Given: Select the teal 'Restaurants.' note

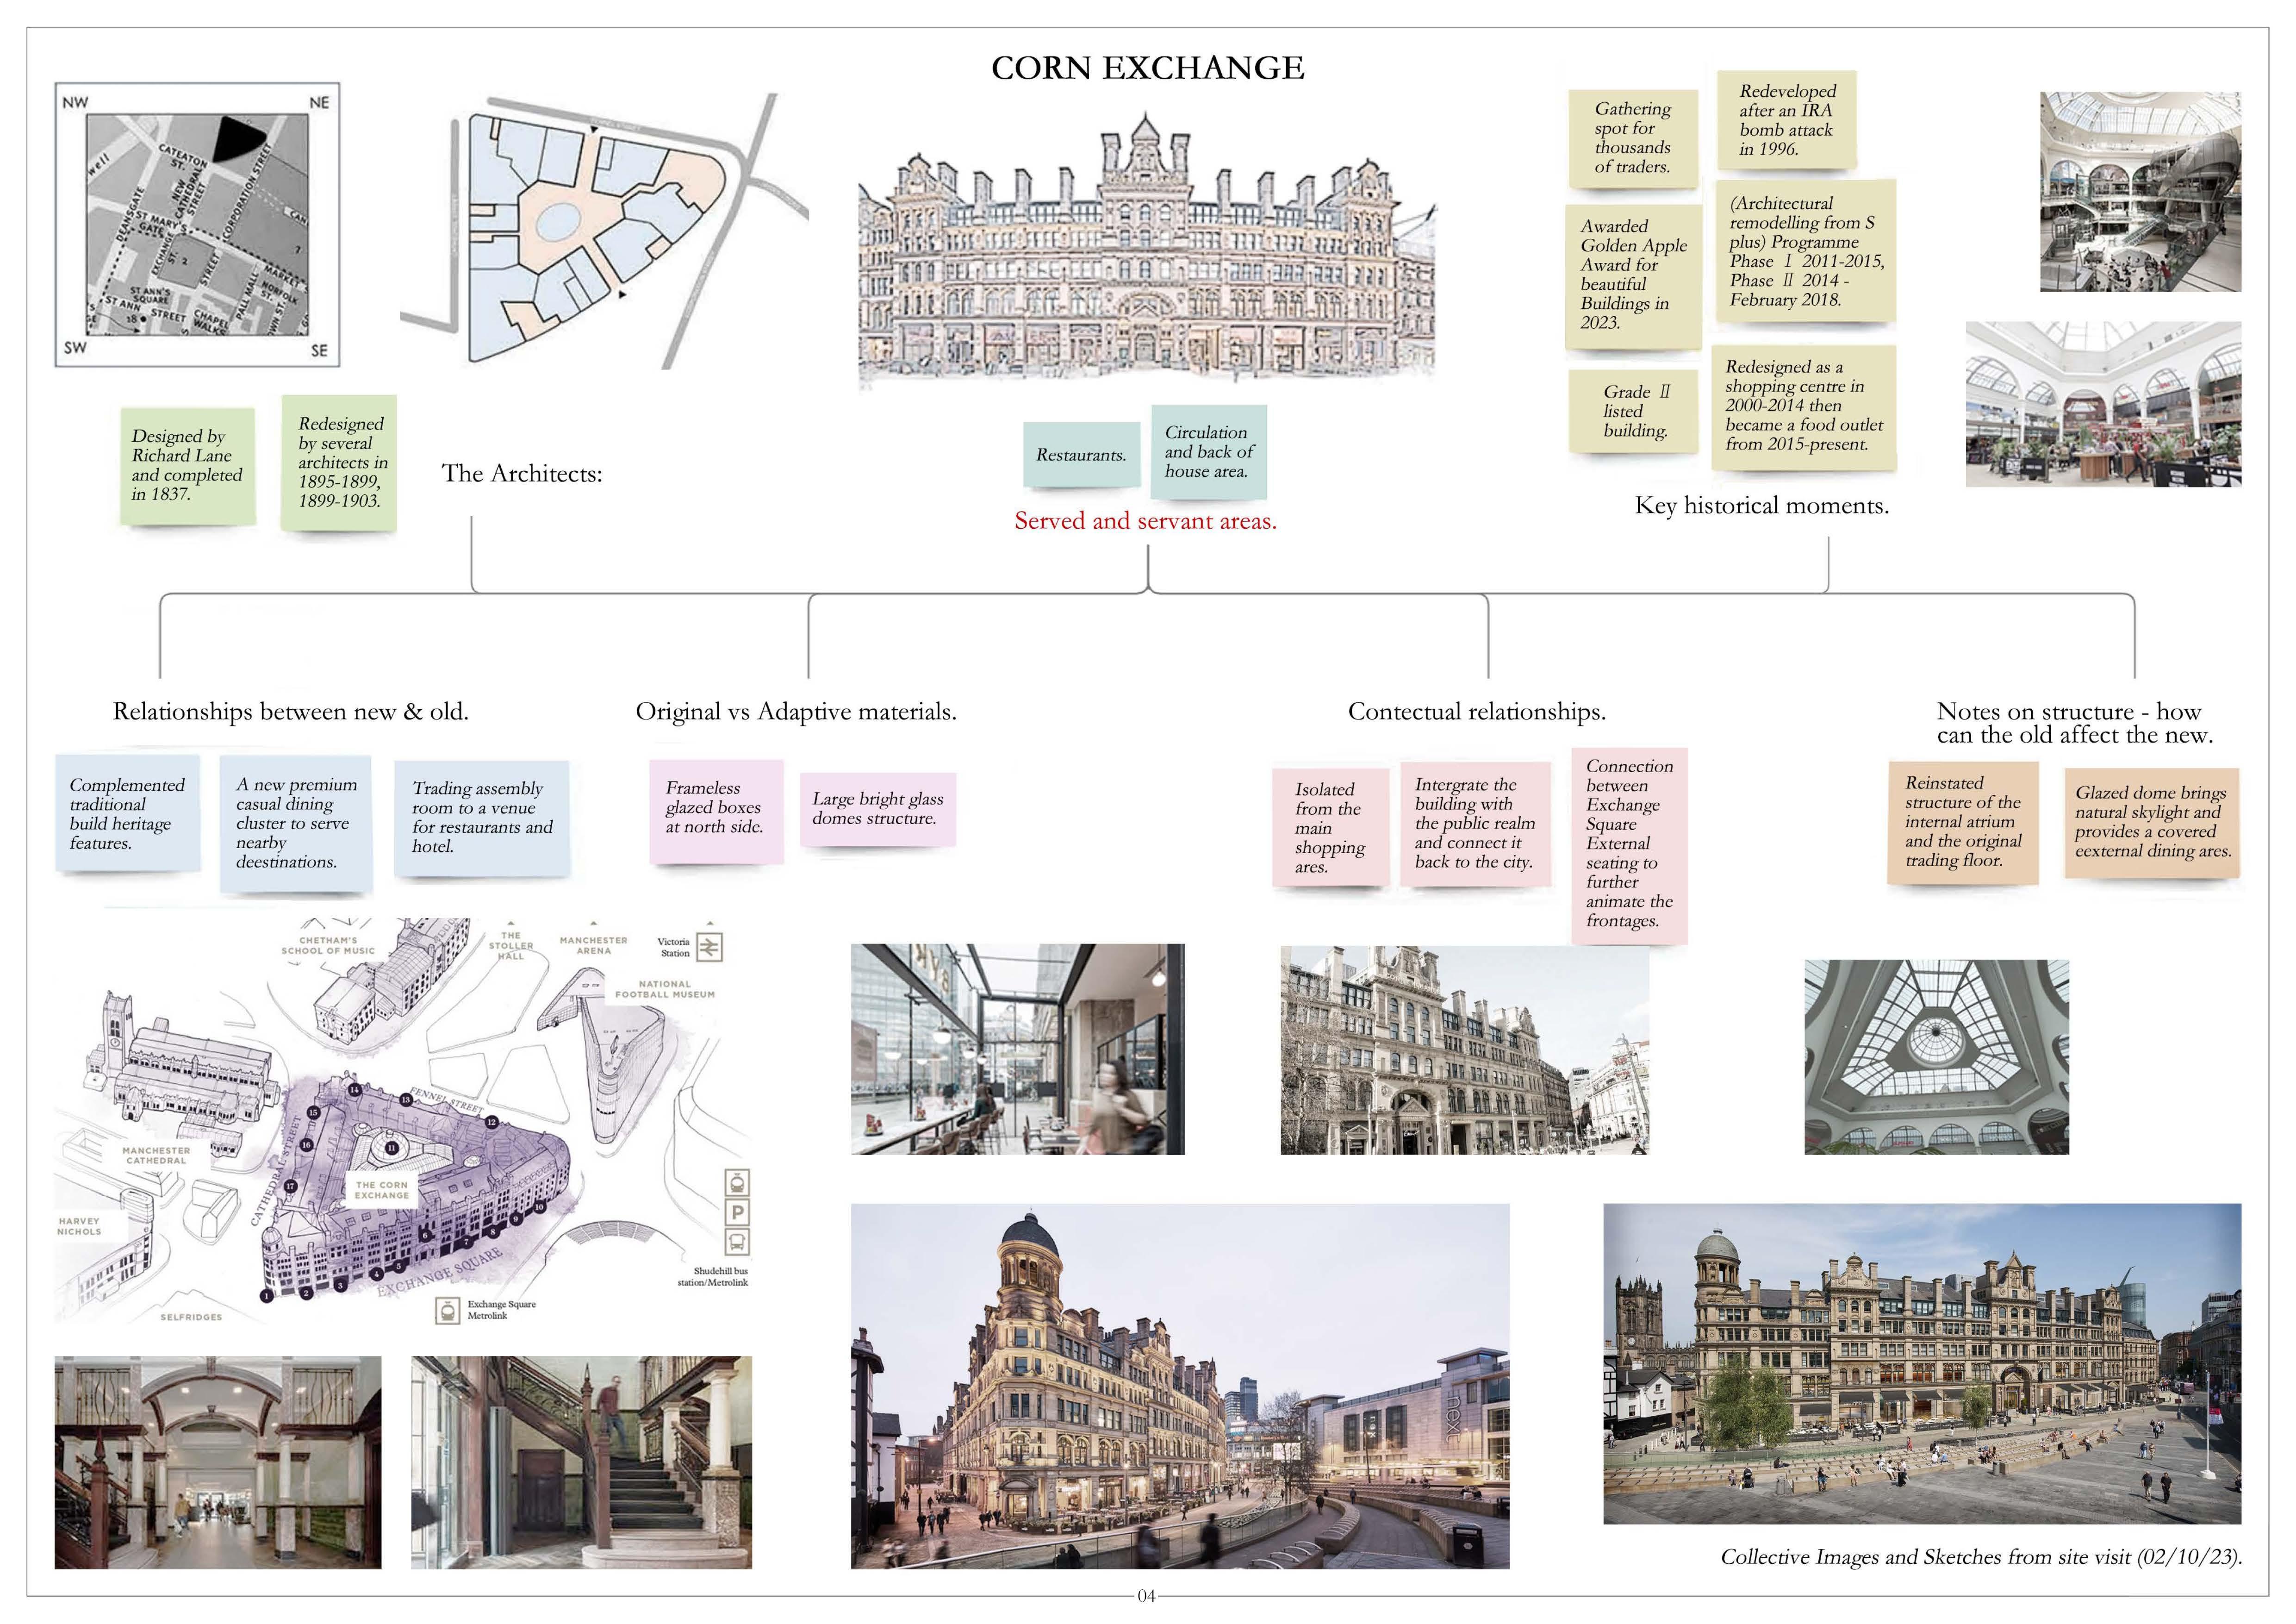Looking at the screenshot, I should [x=1080, y=455].
